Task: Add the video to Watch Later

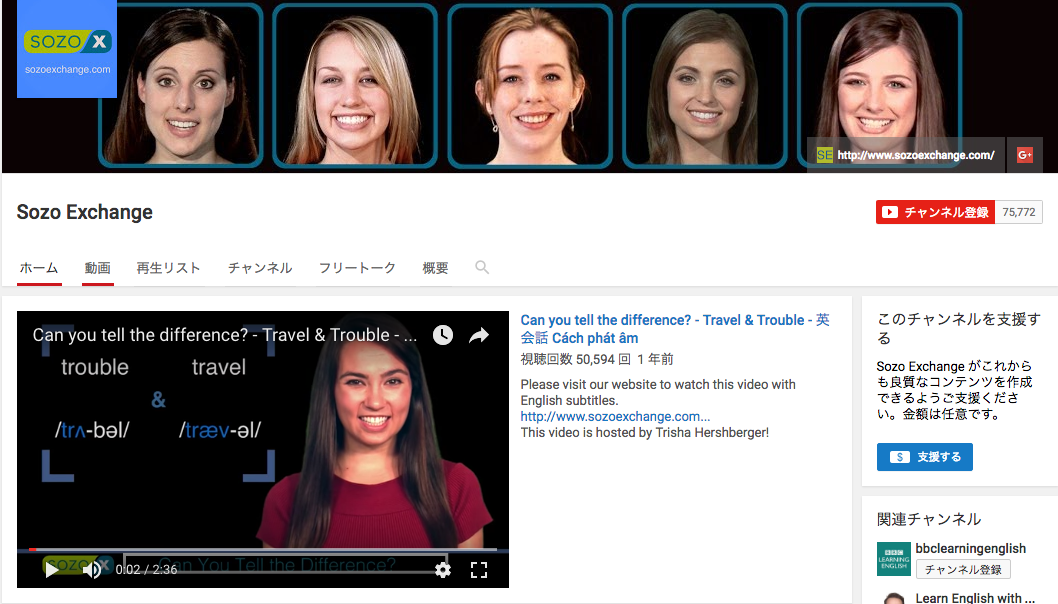Action: pos(443,335)
